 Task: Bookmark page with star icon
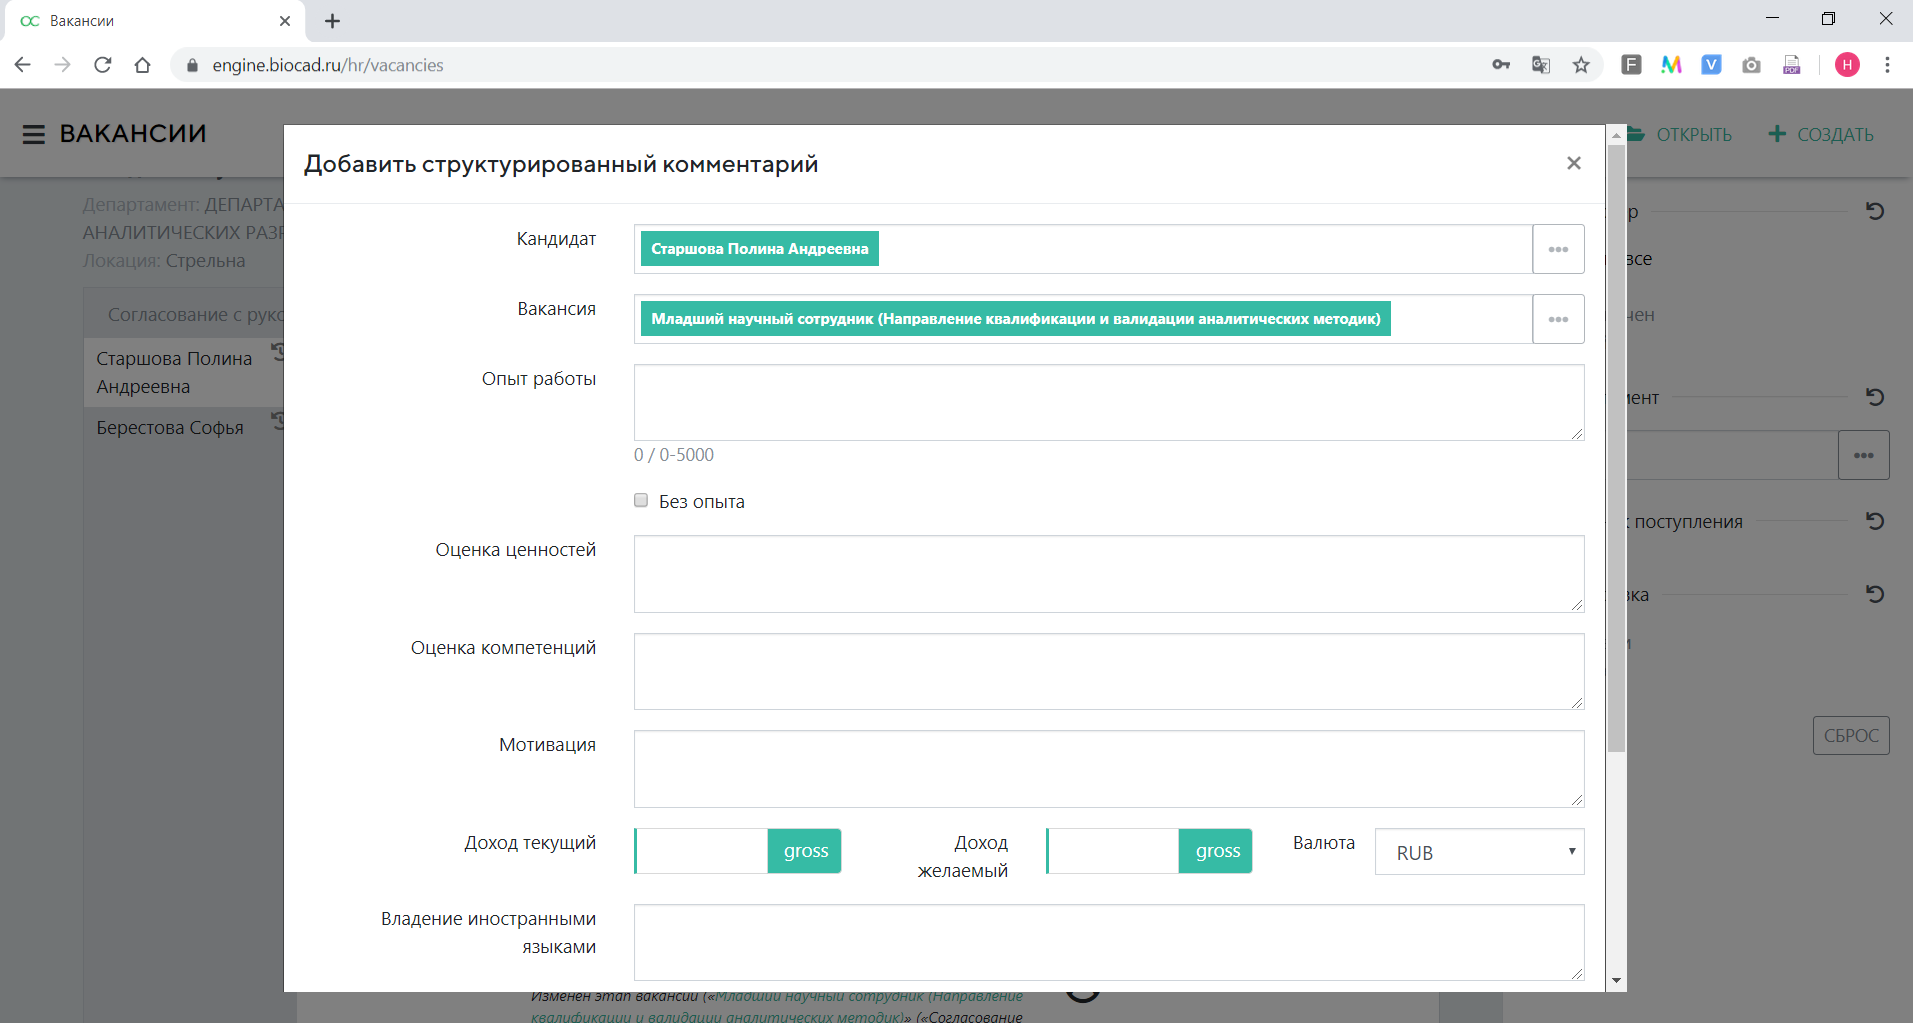coord(1581,65)
